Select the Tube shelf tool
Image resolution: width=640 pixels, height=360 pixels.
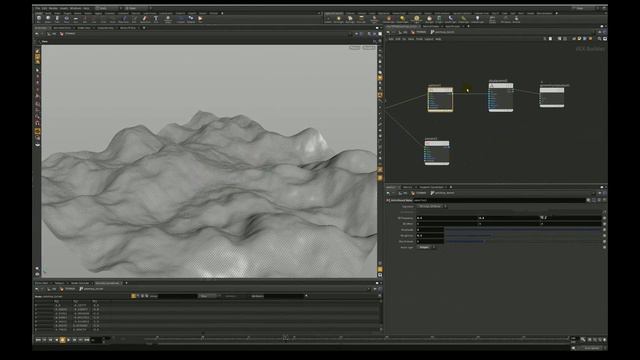point(57,19)
